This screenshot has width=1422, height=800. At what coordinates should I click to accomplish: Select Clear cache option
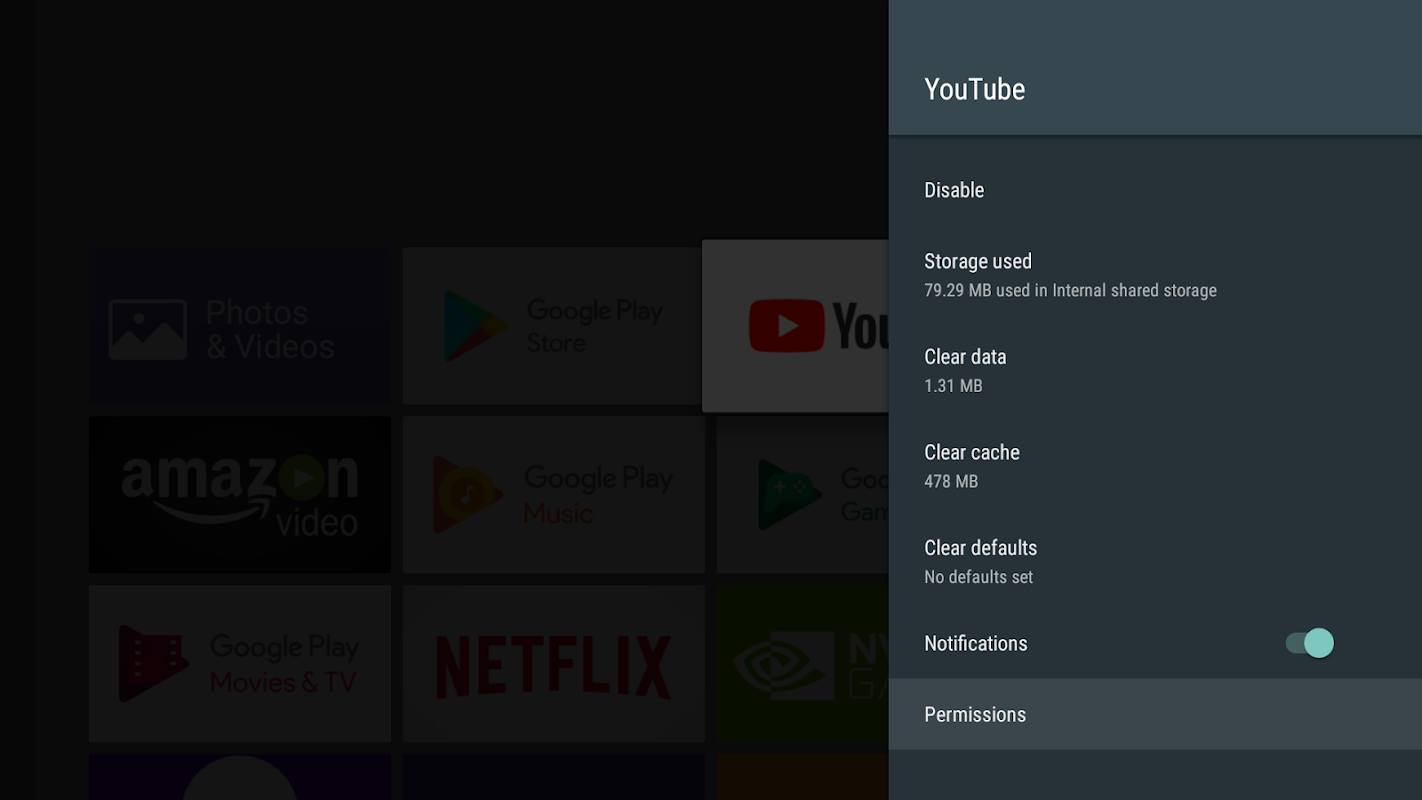click(x=1155, y=466)
